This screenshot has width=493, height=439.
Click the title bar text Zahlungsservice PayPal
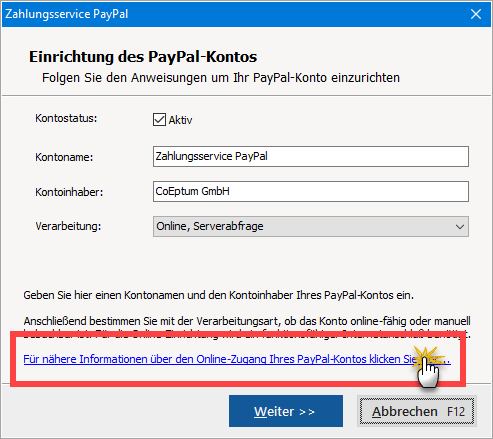tap(67, 14)
